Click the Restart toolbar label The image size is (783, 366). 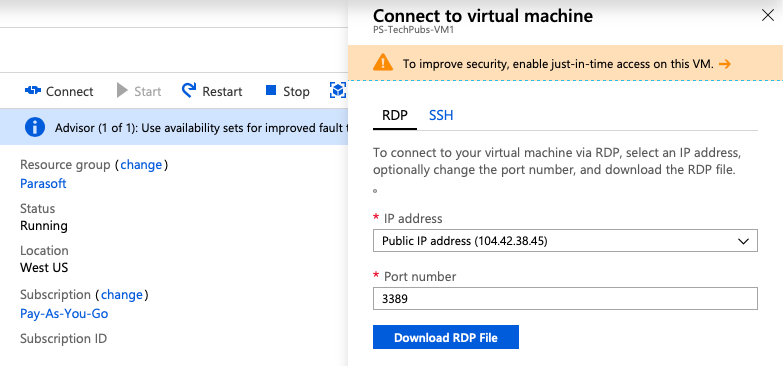click(x=222, y=91)
